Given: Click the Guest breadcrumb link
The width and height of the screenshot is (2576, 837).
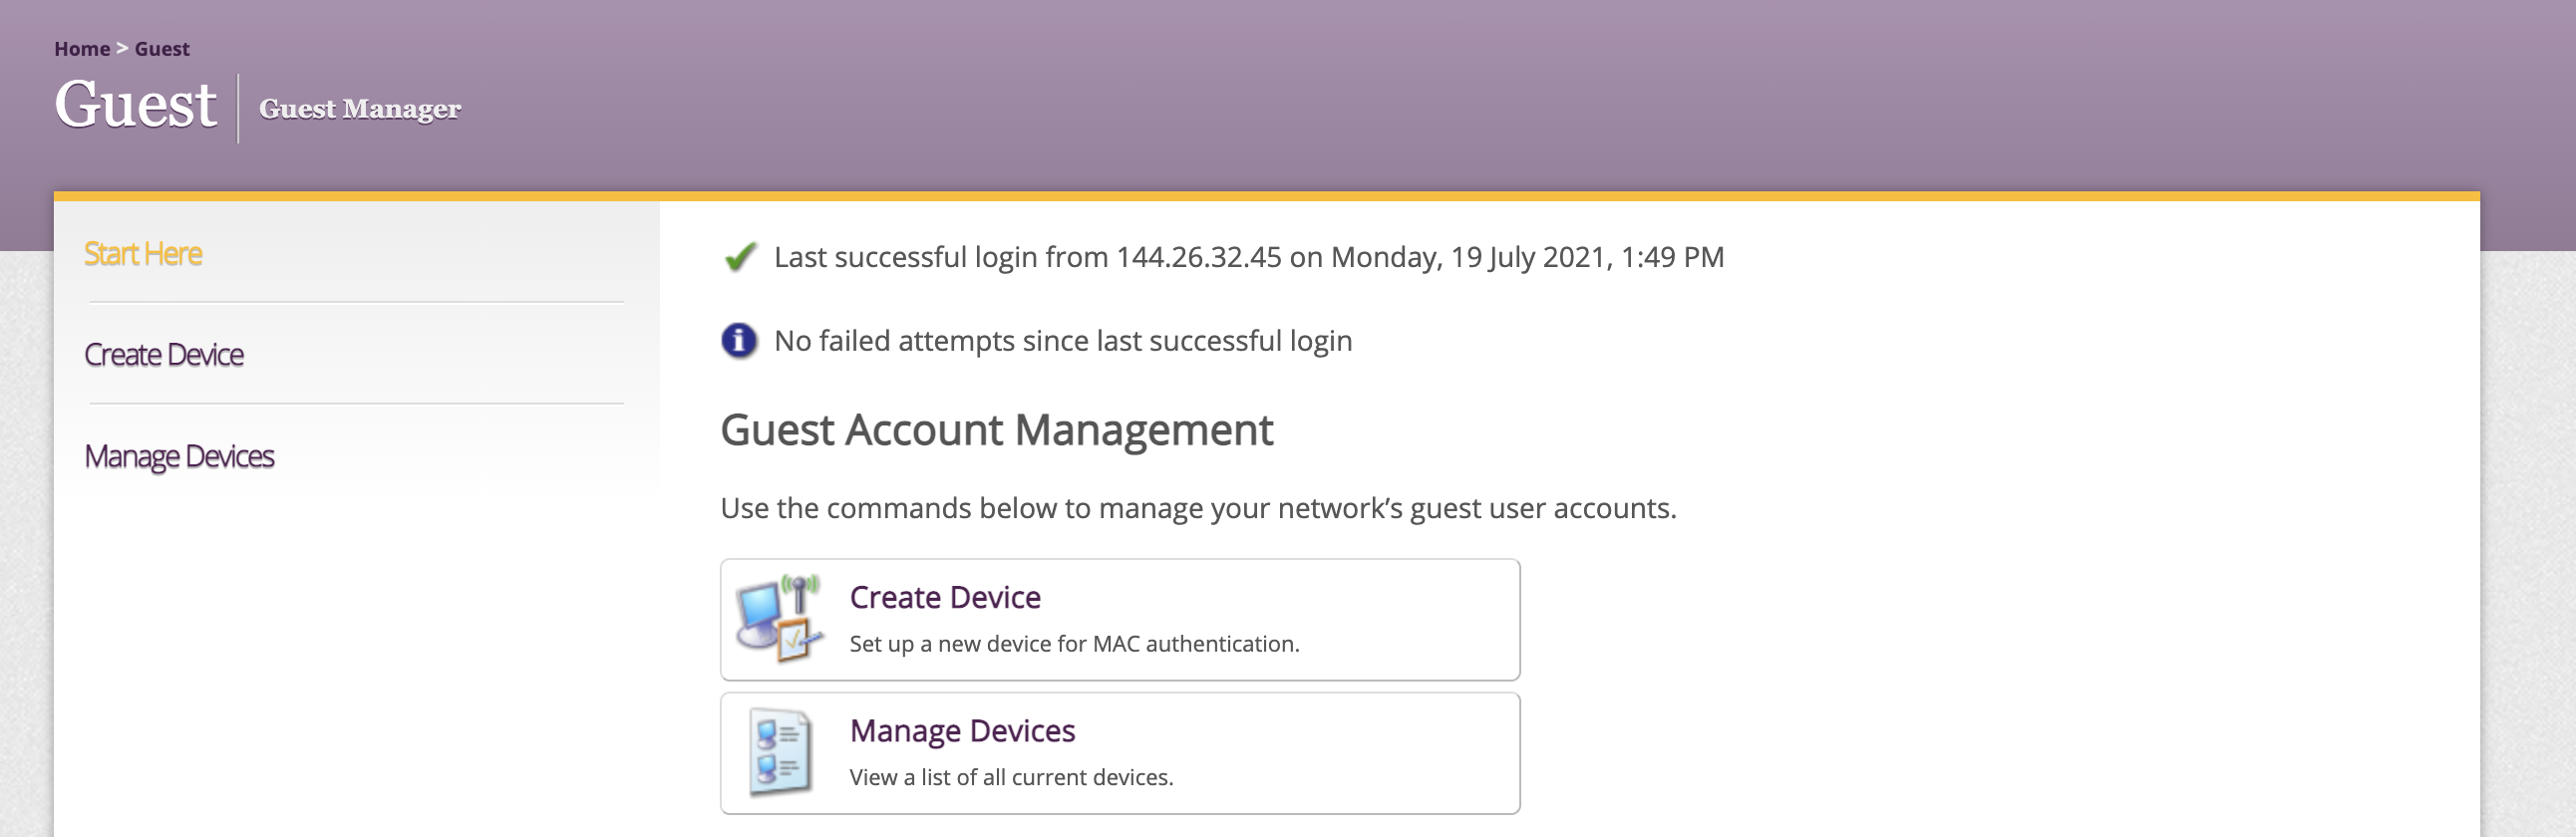Looking at the screenshot, I should 162,49.
